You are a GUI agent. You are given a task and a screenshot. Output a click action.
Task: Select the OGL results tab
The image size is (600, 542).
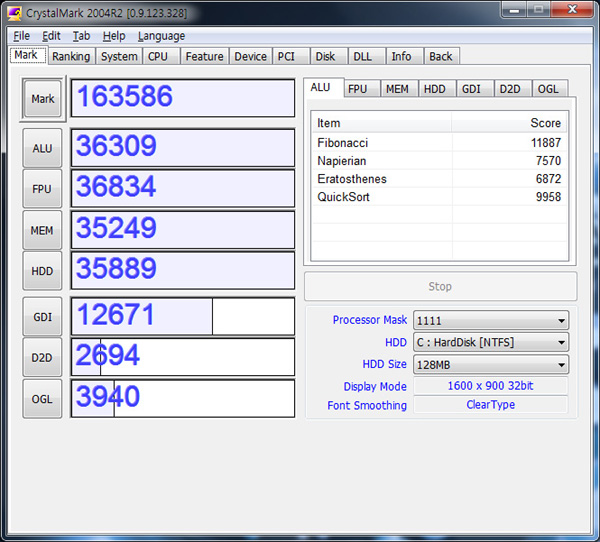click(550, 89)
